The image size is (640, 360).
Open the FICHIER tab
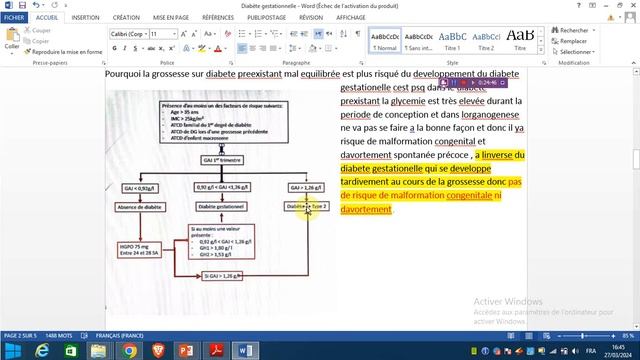point(14,18)
